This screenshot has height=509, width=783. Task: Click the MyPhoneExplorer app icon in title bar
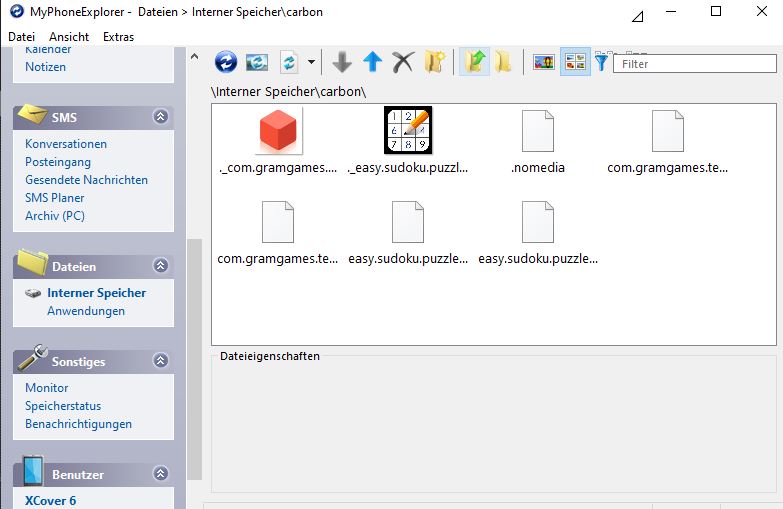[x=16, y=11]
